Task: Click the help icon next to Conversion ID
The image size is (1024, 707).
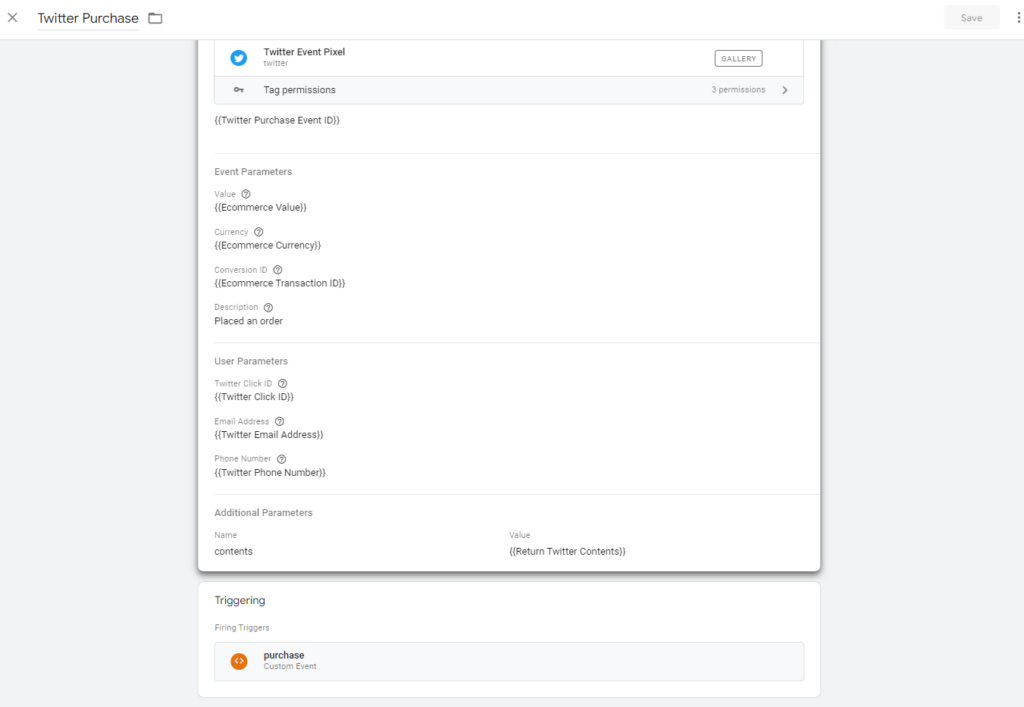Action: [278, 270]
